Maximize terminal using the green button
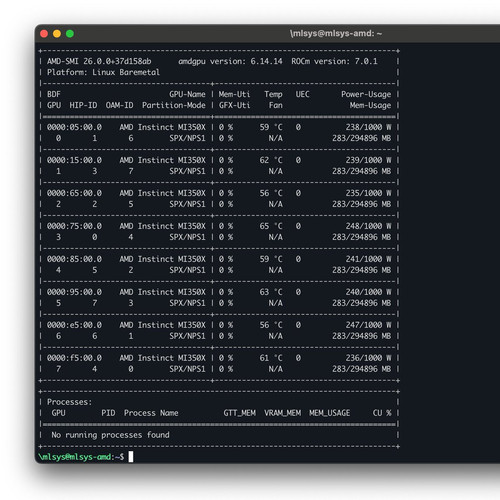Viewport: 500px width, 500px height. 70,34
